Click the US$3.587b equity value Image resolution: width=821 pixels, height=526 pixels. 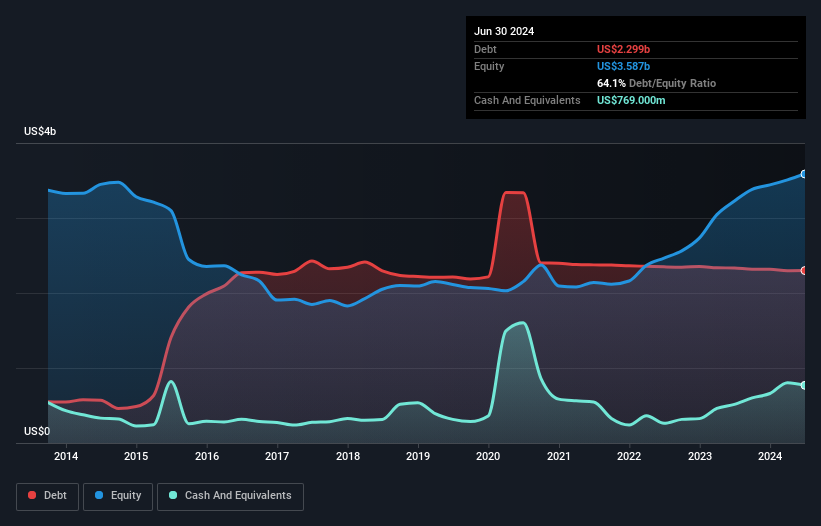623,66
